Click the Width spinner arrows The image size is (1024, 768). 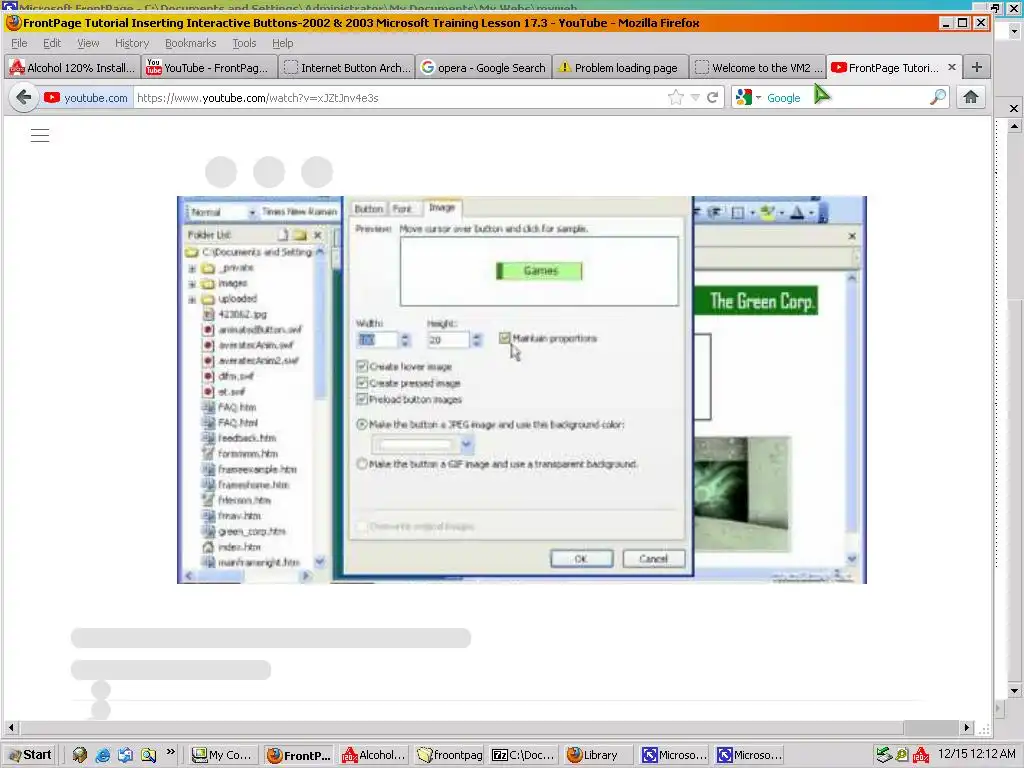click(x=405, y=340)
